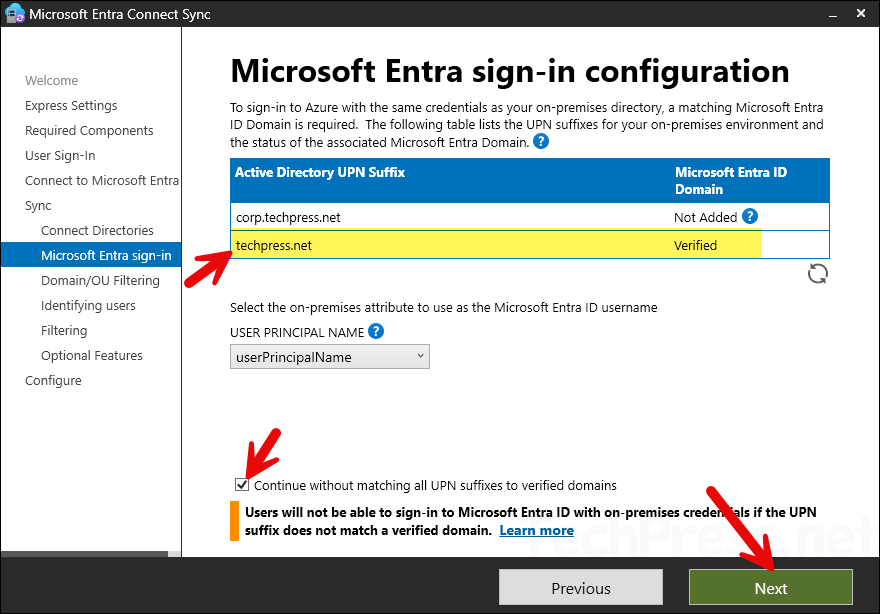Screen dimensions: 880x614
Task: Click the help icon beside USER PRINCIPAL NAME
Action: tap(376, 331)
